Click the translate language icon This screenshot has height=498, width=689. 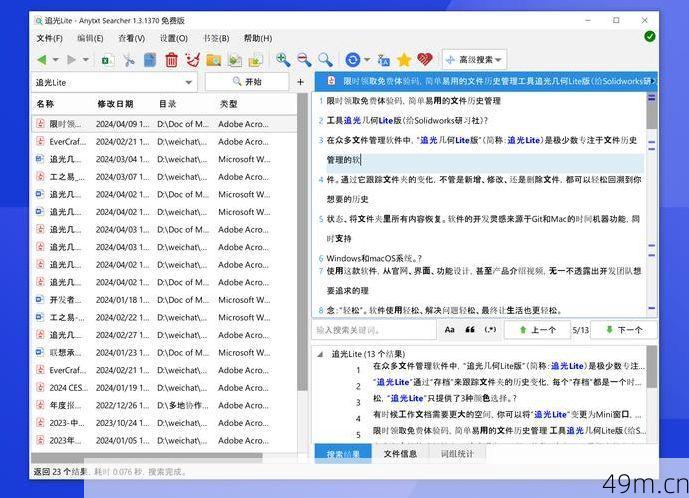pos(384,60)
